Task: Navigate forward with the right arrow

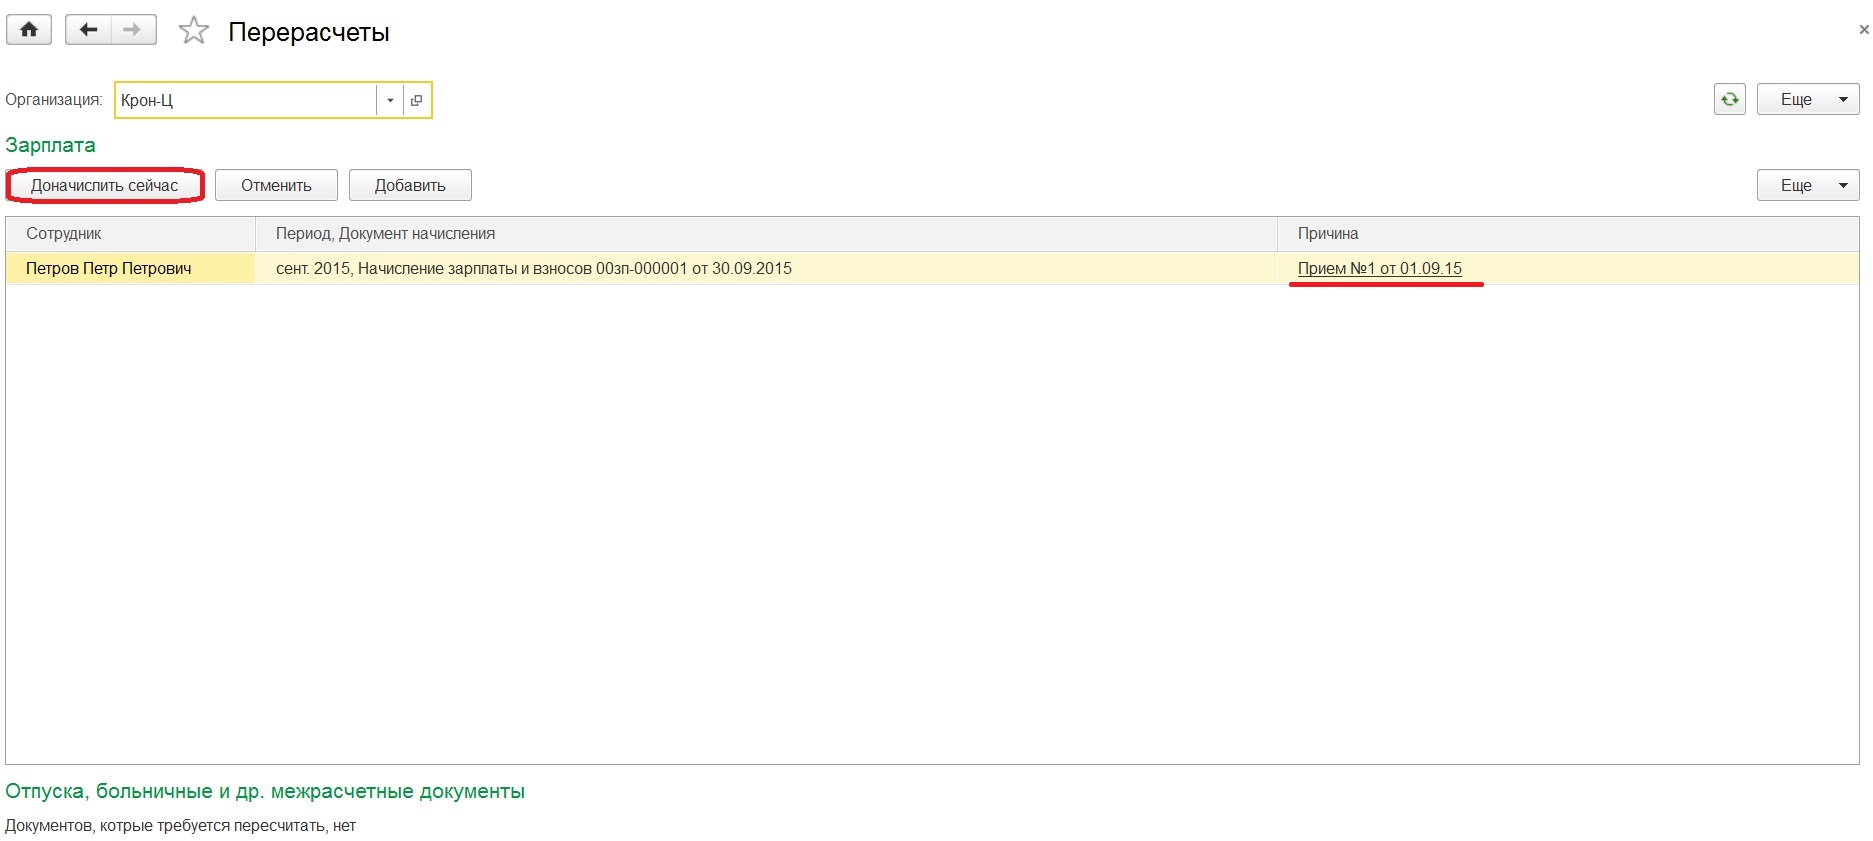Action: tap(134, 30)
